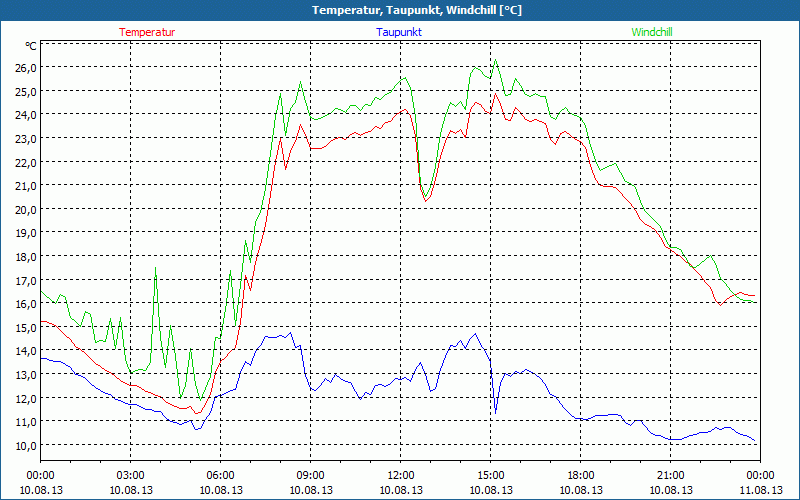Image resolution: width=800 pixels, height=500 pixels.
Task: Click the 11.08.13 date label
Action: click(x=760, y=490)
